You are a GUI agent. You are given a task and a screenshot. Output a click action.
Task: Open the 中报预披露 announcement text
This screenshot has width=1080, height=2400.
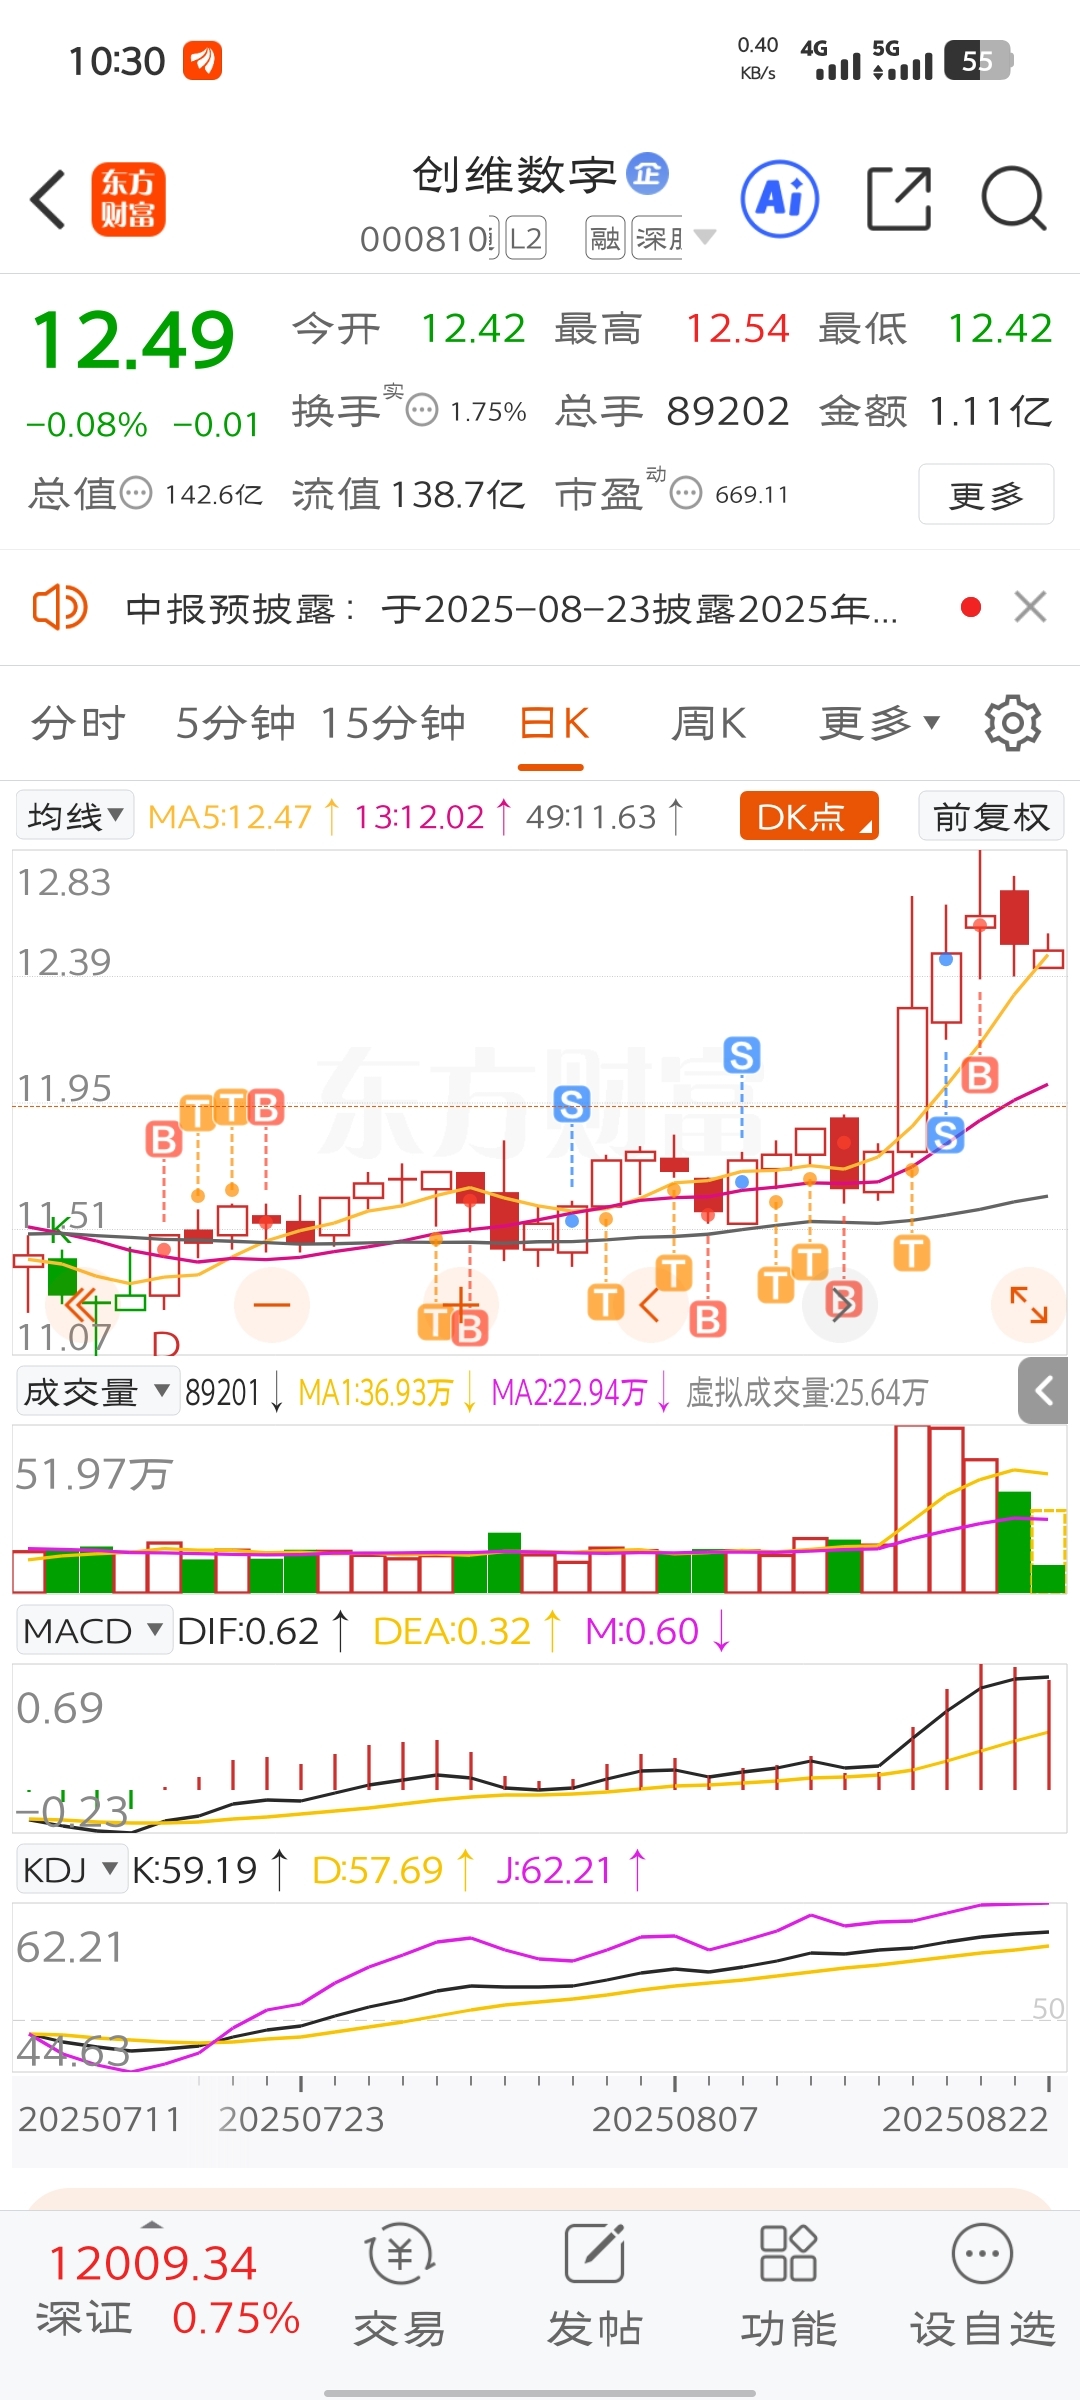(x=511, y=608)
